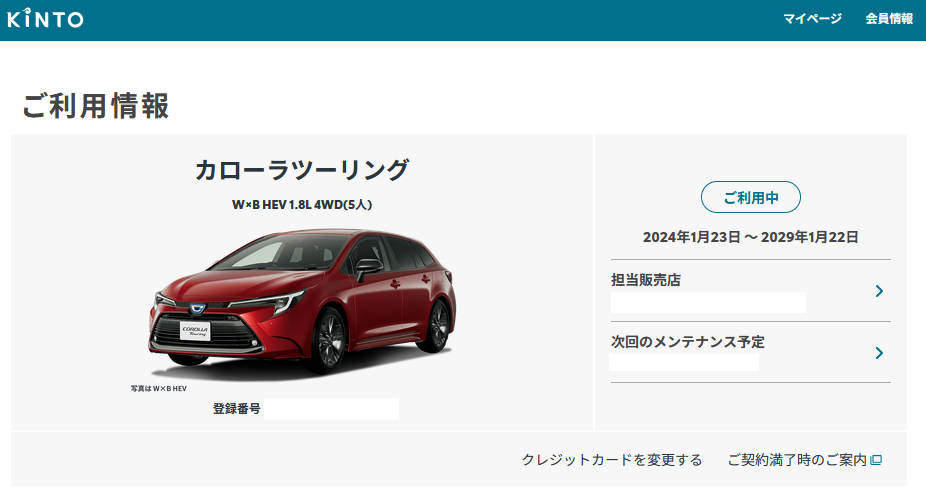Screen dimensions: 926x498
Task: Click クレジットカードを変更する link
Action: 612,460
